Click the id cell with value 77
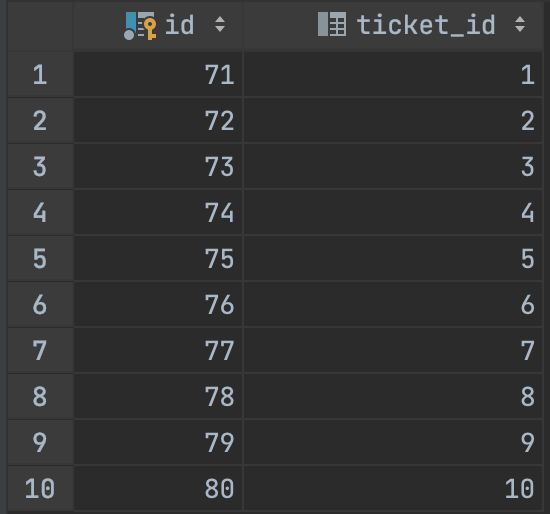 (158, 350)
